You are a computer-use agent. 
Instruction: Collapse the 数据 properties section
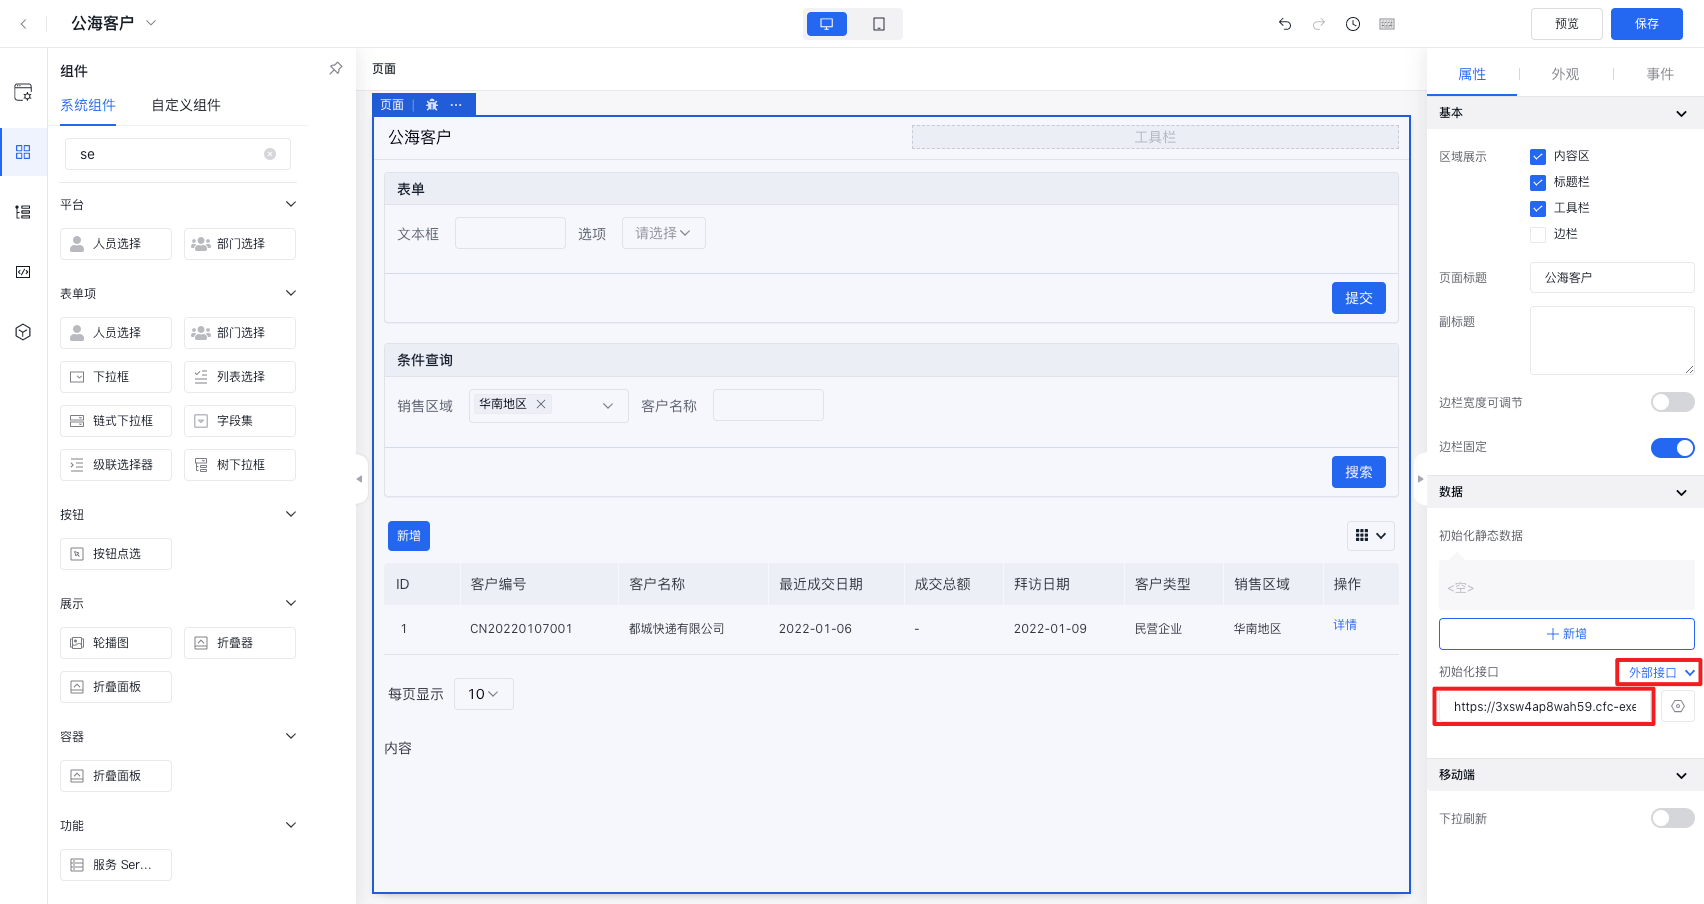[x=1681, y=492]
